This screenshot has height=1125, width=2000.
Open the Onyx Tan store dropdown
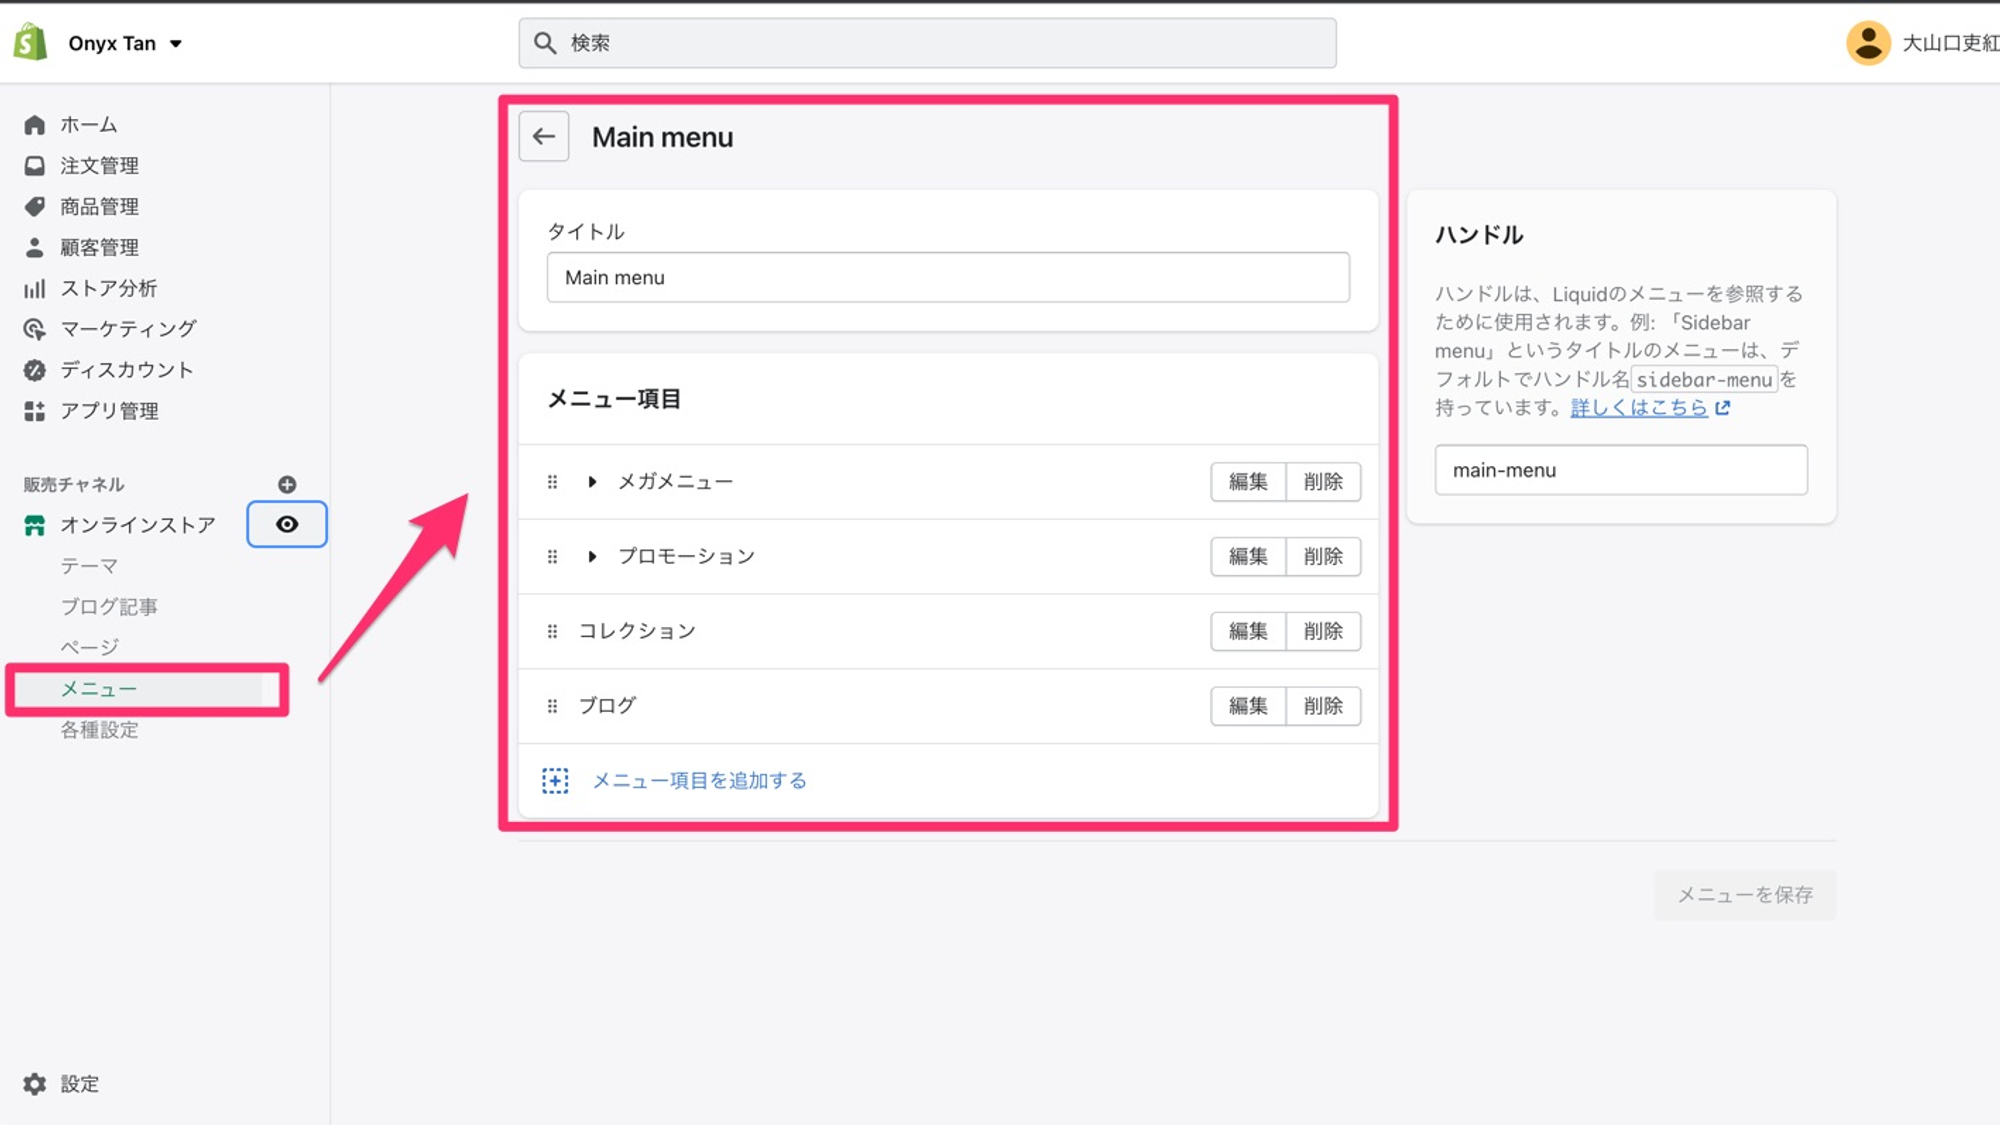coord(125,43)
